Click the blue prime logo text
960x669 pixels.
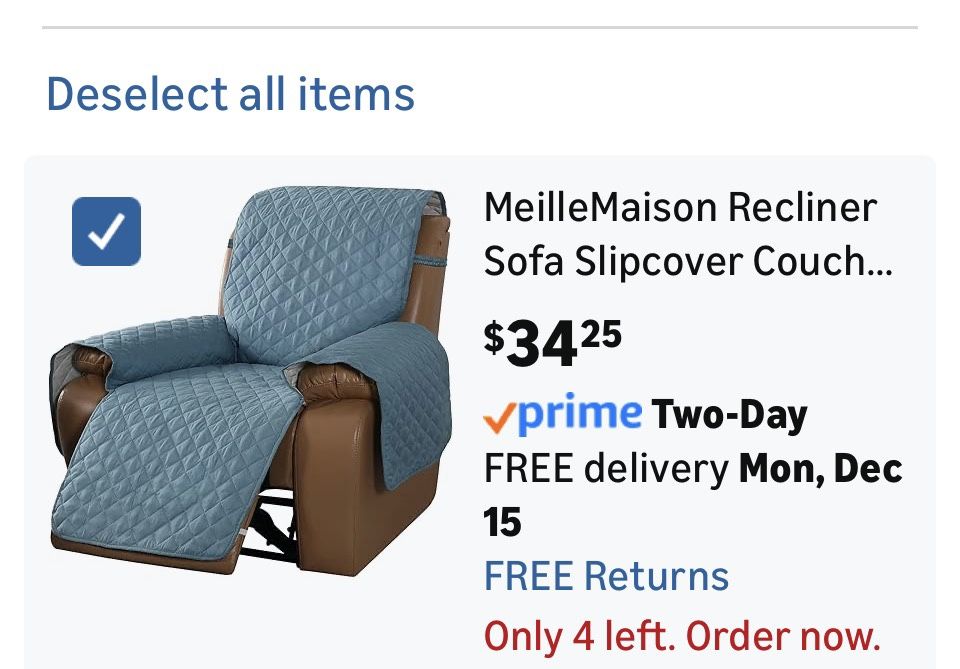tap(580, 413)
